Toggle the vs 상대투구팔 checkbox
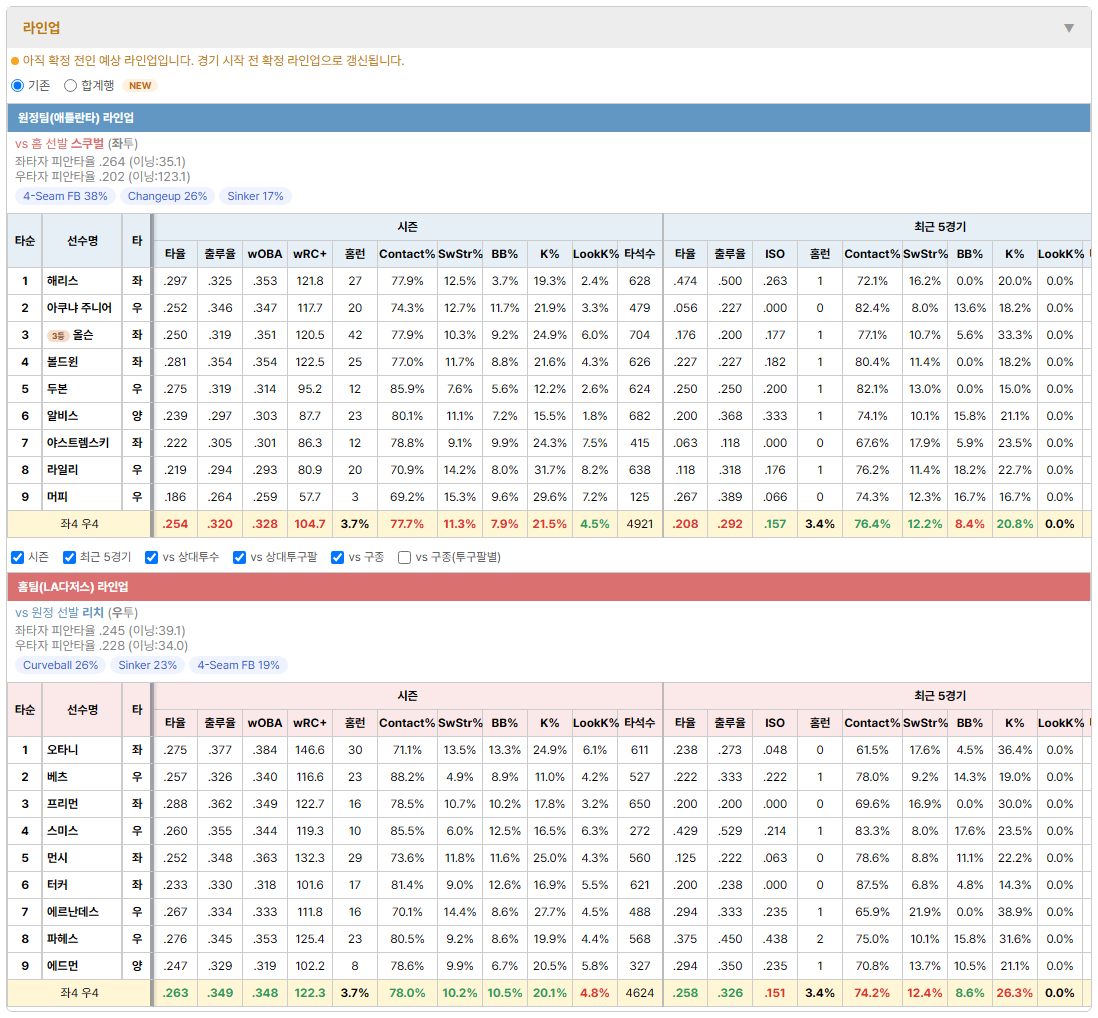Viewport: 1098px width, 1018px height. pos(239,557)
